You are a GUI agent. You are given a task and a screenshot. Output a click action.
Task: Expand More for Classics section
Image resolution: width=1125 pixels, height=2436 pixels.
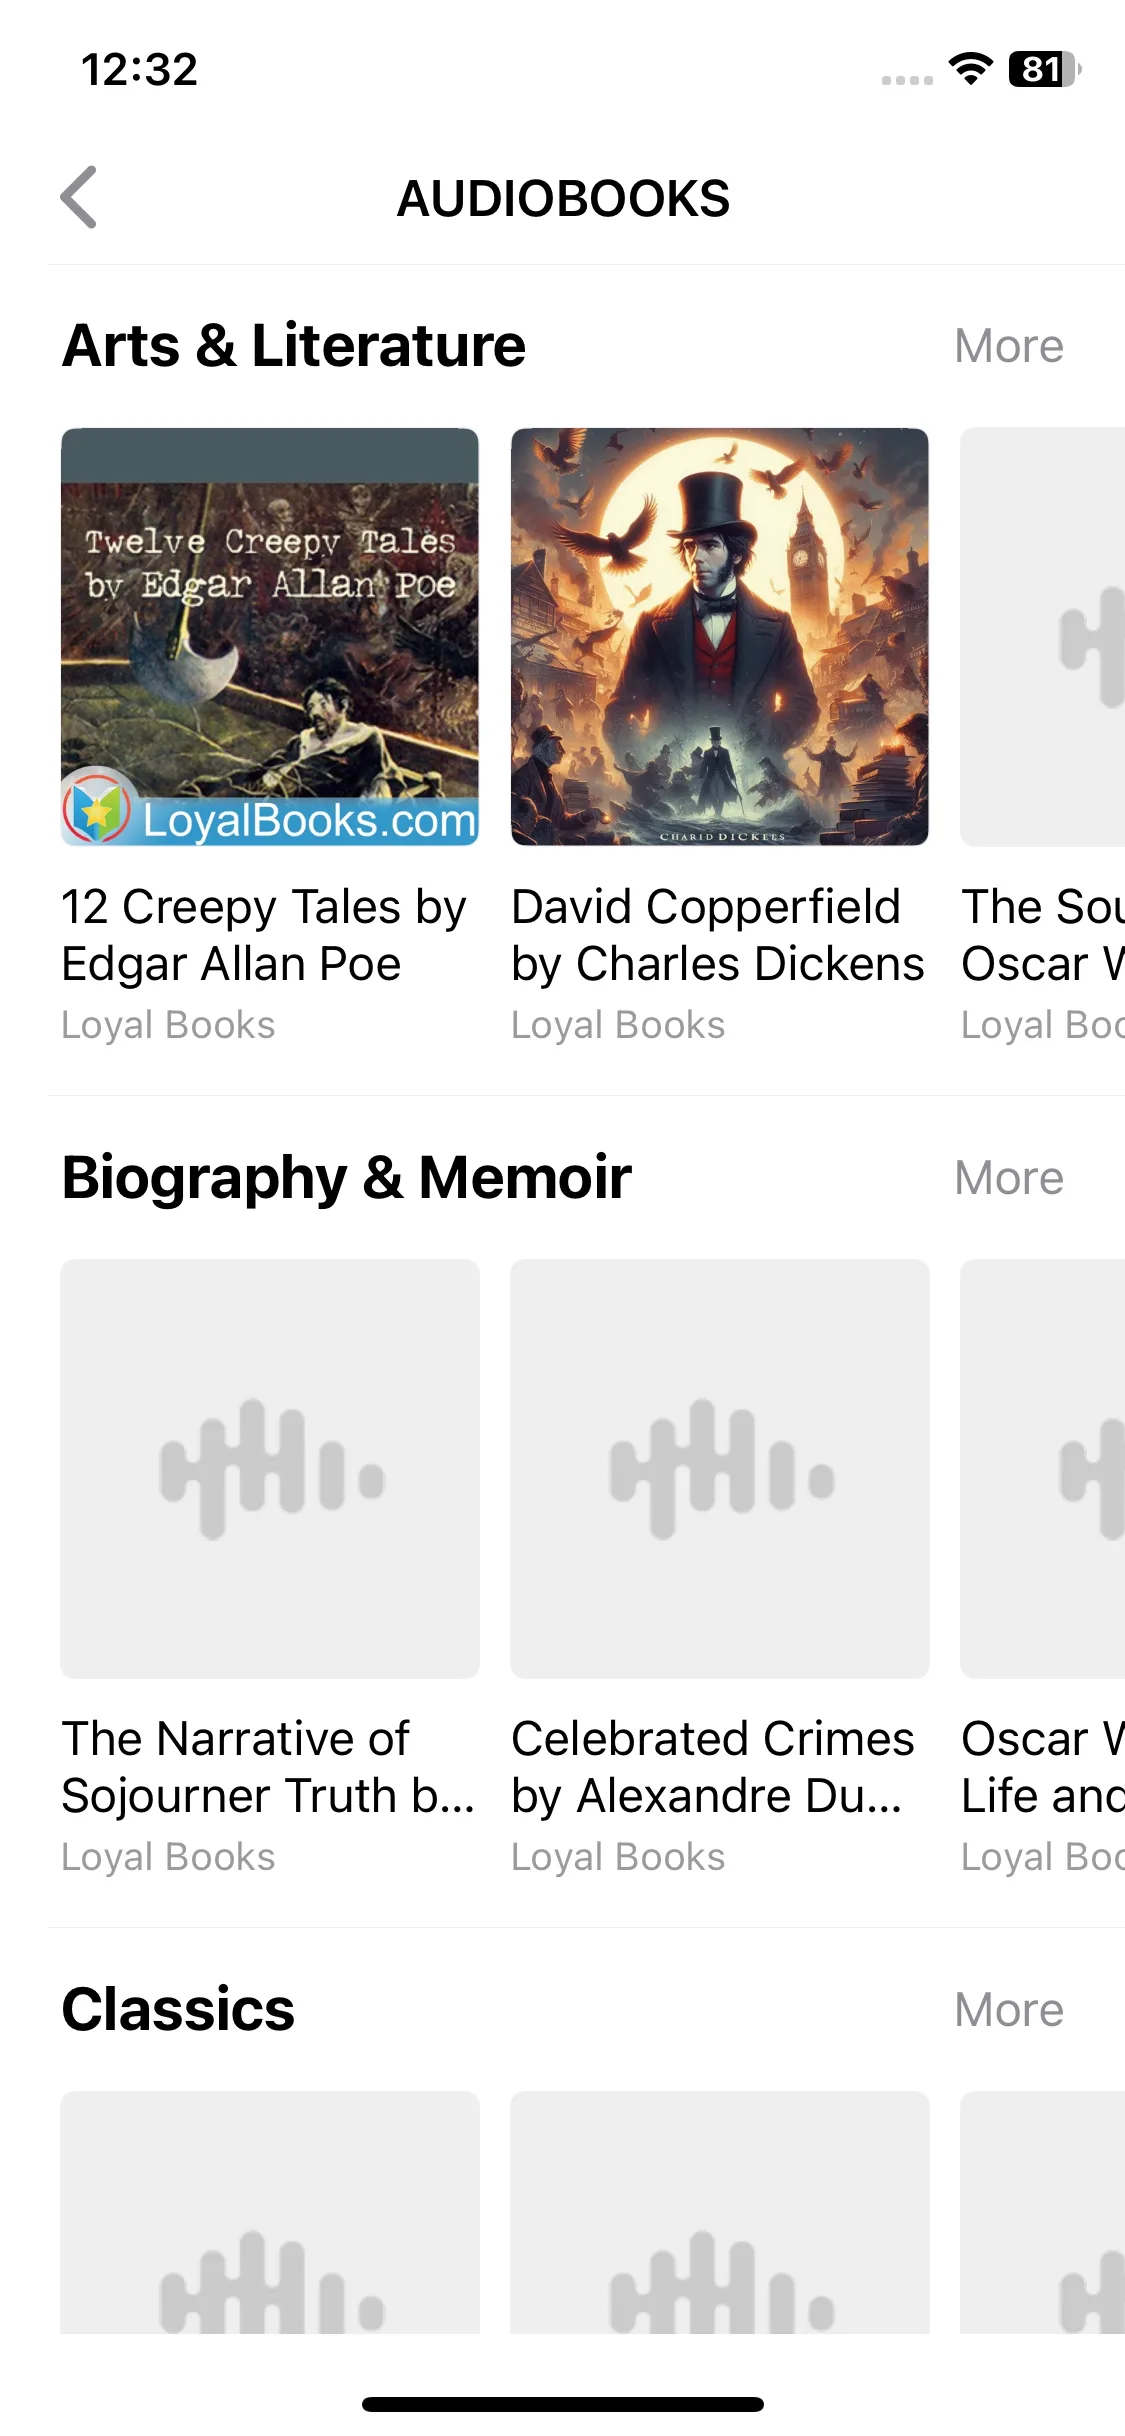click(1008, 2010)
